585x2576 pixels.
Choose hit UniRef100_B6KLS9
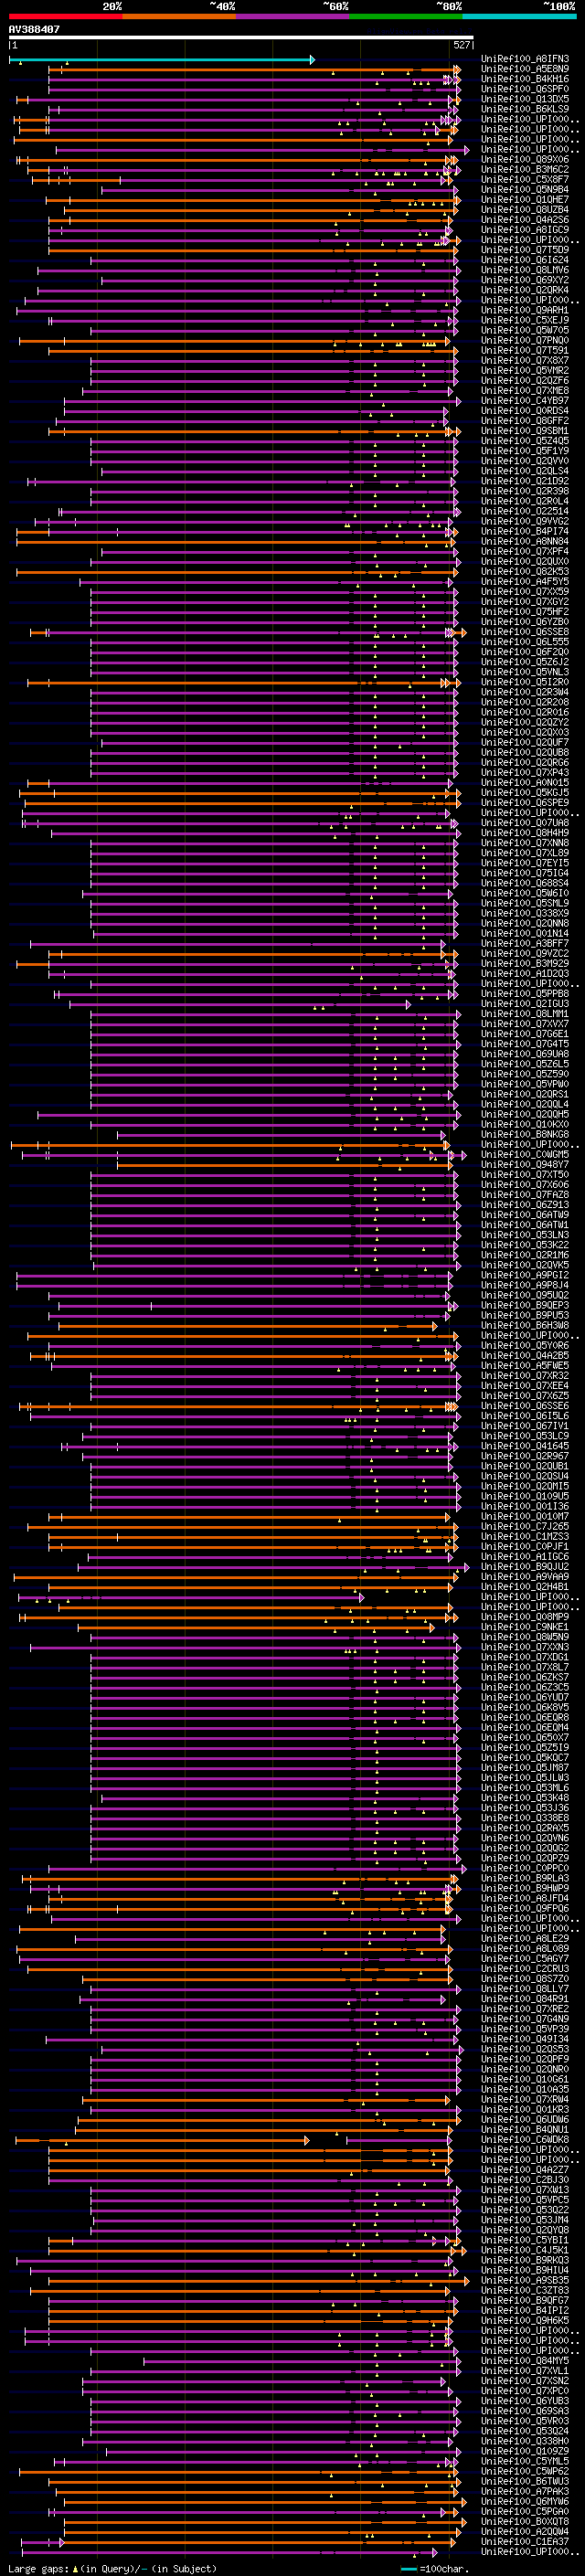coord(525,109)
